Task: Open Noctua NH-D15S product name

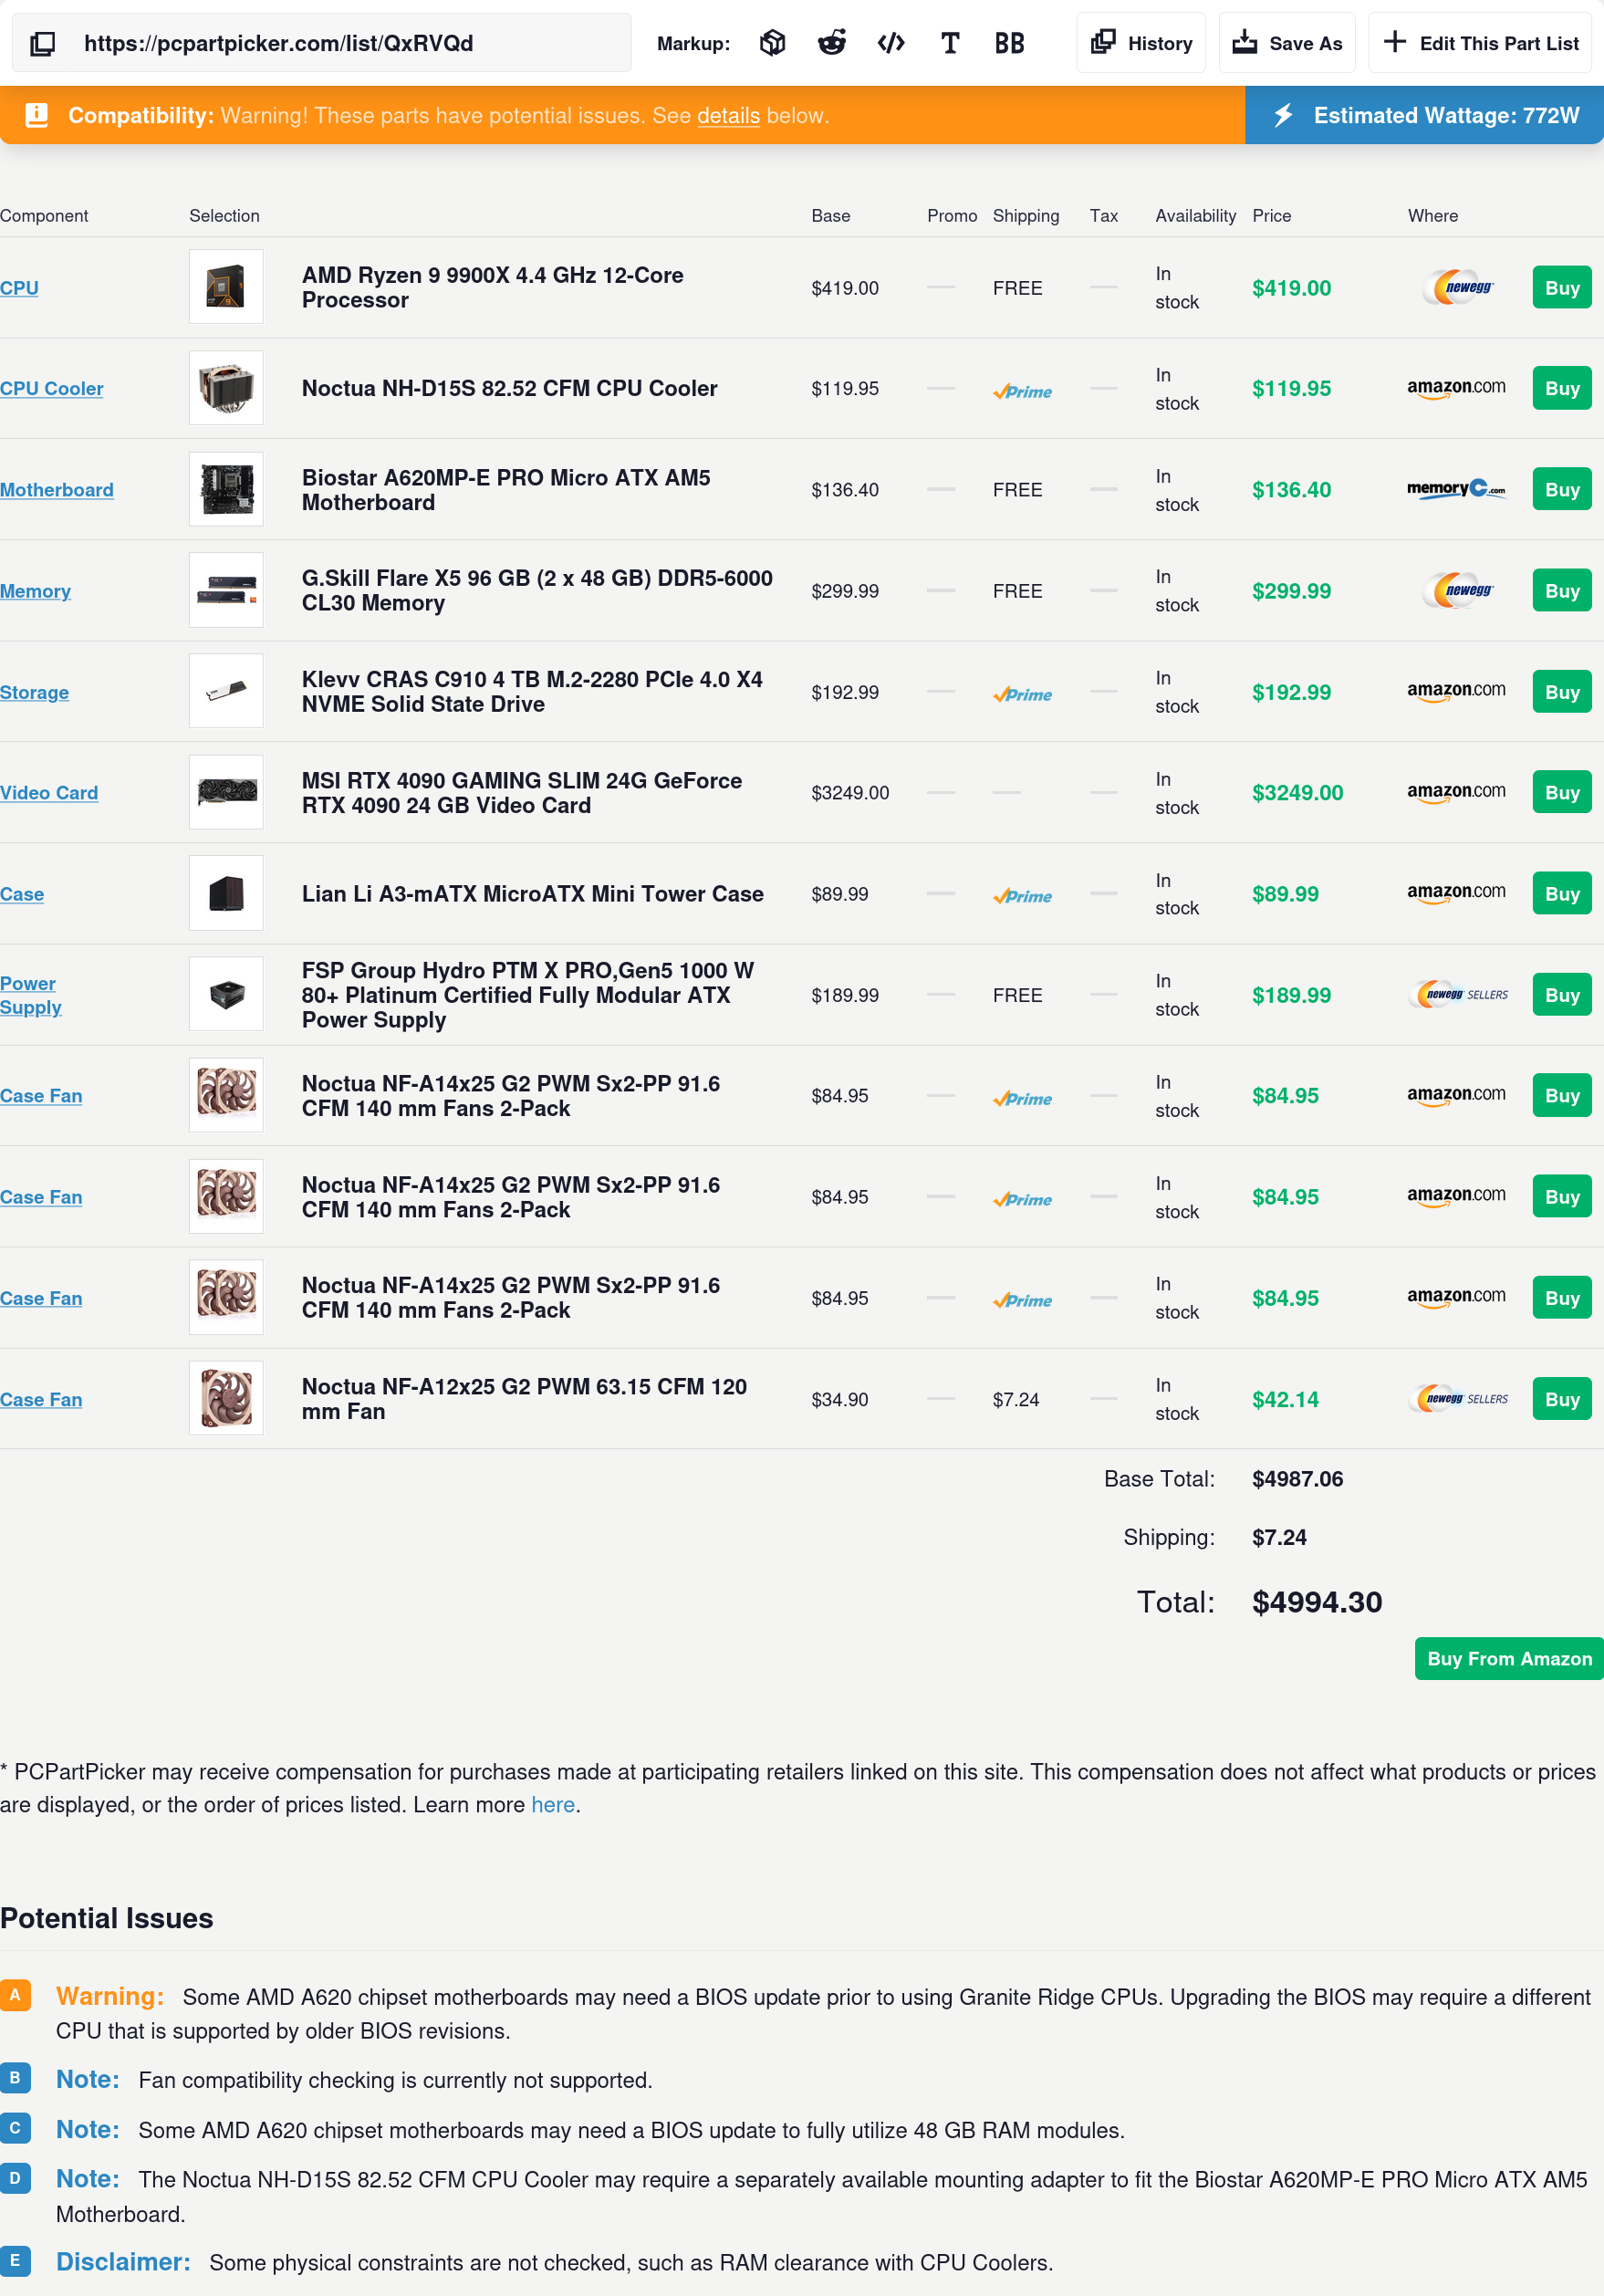Action: tap(509, 388)
